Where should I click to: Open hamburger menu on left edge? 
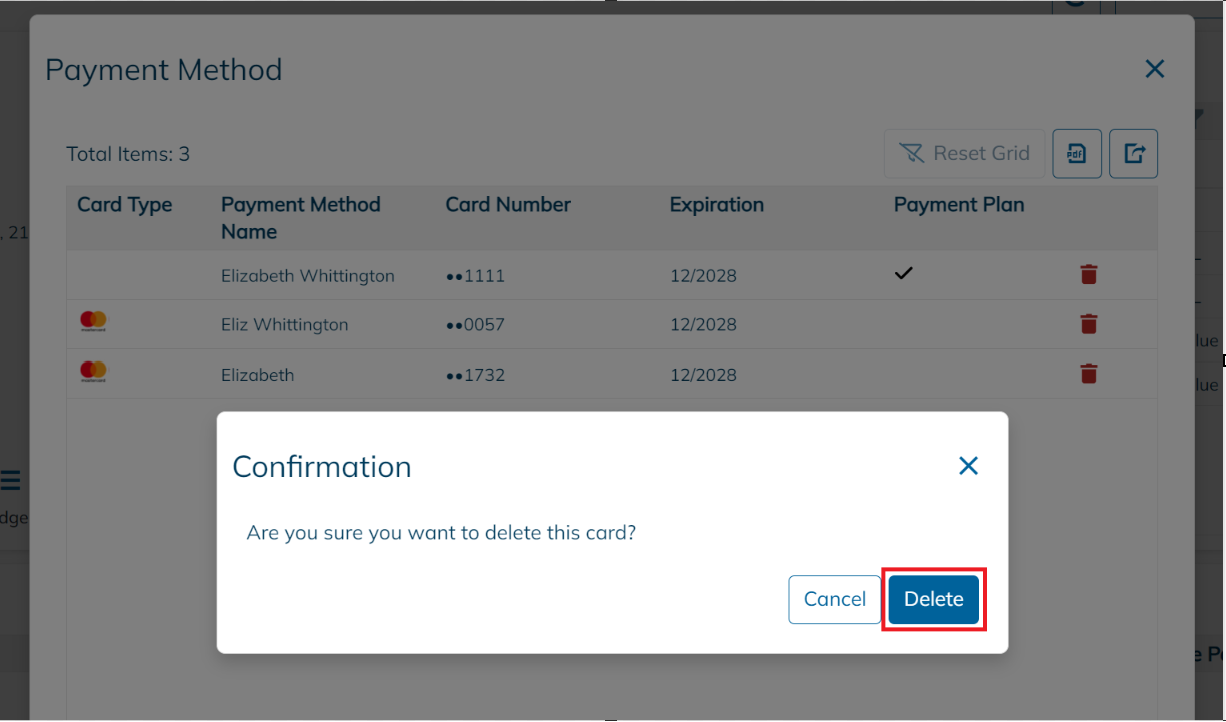click(10, 481)
